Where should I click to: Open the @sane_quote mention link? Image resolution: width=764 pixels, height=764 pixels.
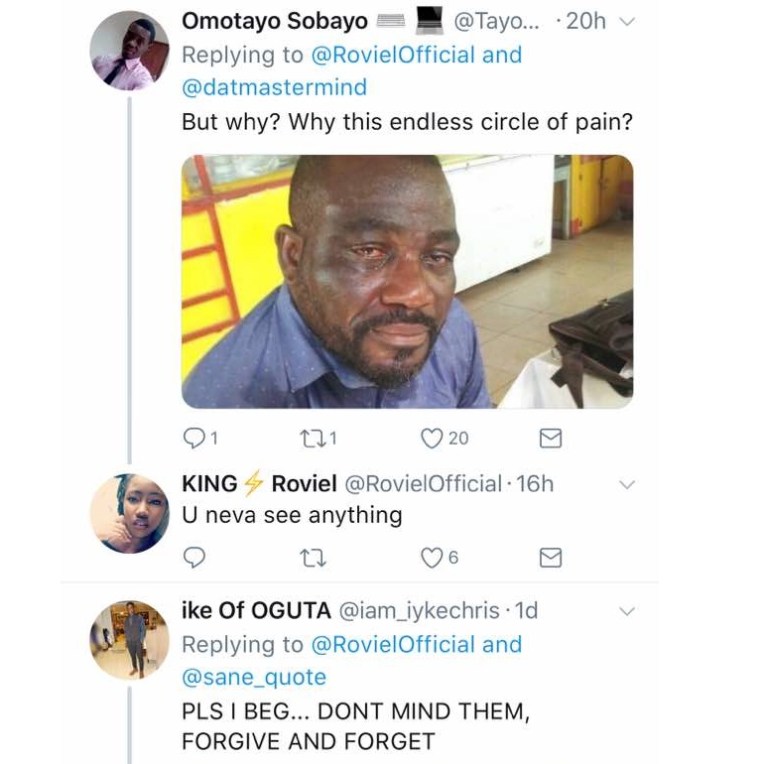[253, 677]
